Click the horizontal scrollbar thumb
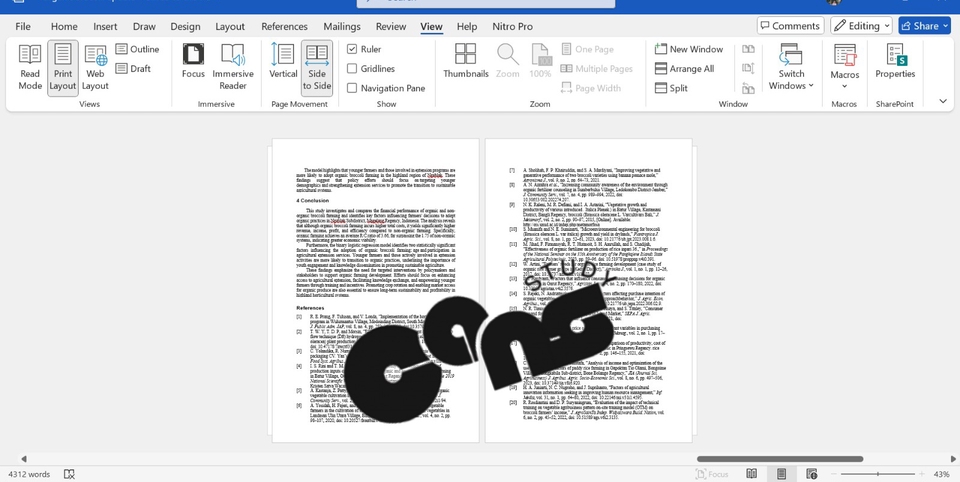This screenshot has width=960, height=482. (x=780, y=459)
